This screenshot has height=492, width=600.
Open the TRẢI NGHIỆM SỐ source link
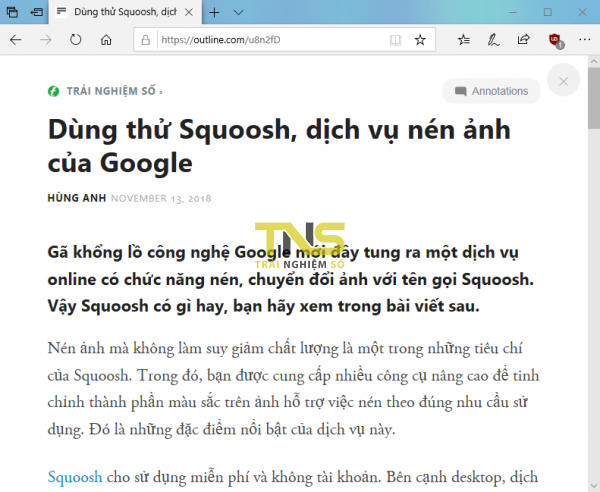pos(114,91)
